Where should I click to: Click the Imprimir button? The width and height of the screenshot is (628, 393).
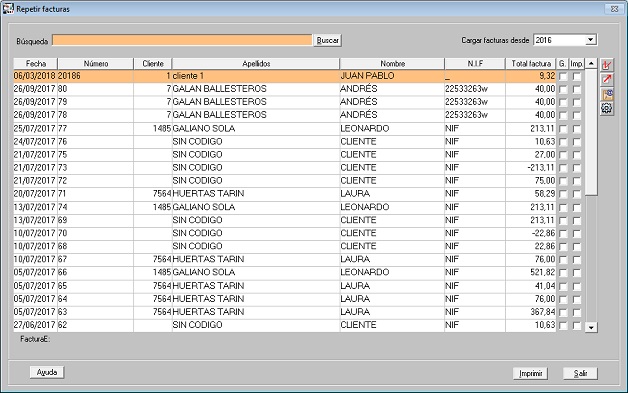[531, 373]
